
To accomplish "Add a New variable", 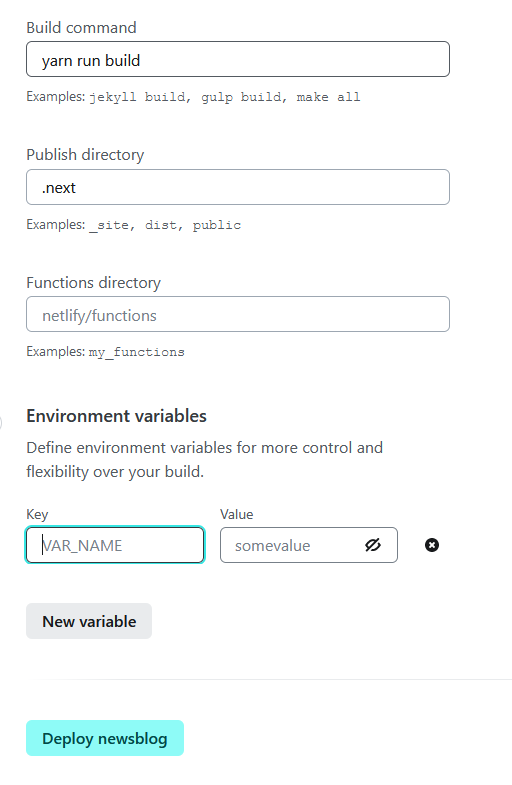I will coord(89,621).
